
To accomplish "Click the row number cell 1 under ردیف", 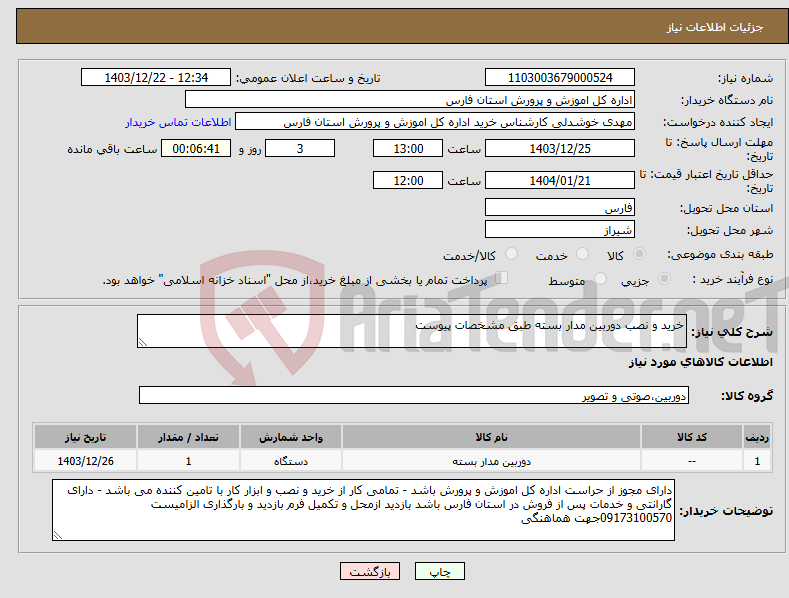I will coord(757,461).
